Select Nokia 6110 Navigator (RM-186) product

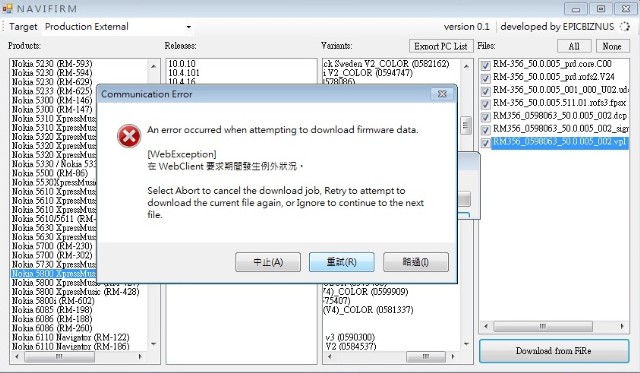(71, 346)
